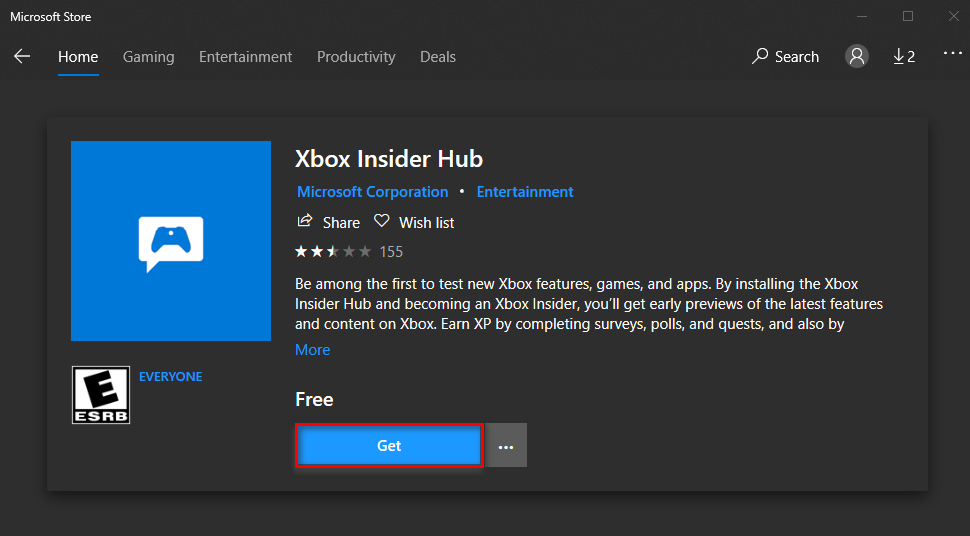Click the back arrow icon

[x=22, y=57]
